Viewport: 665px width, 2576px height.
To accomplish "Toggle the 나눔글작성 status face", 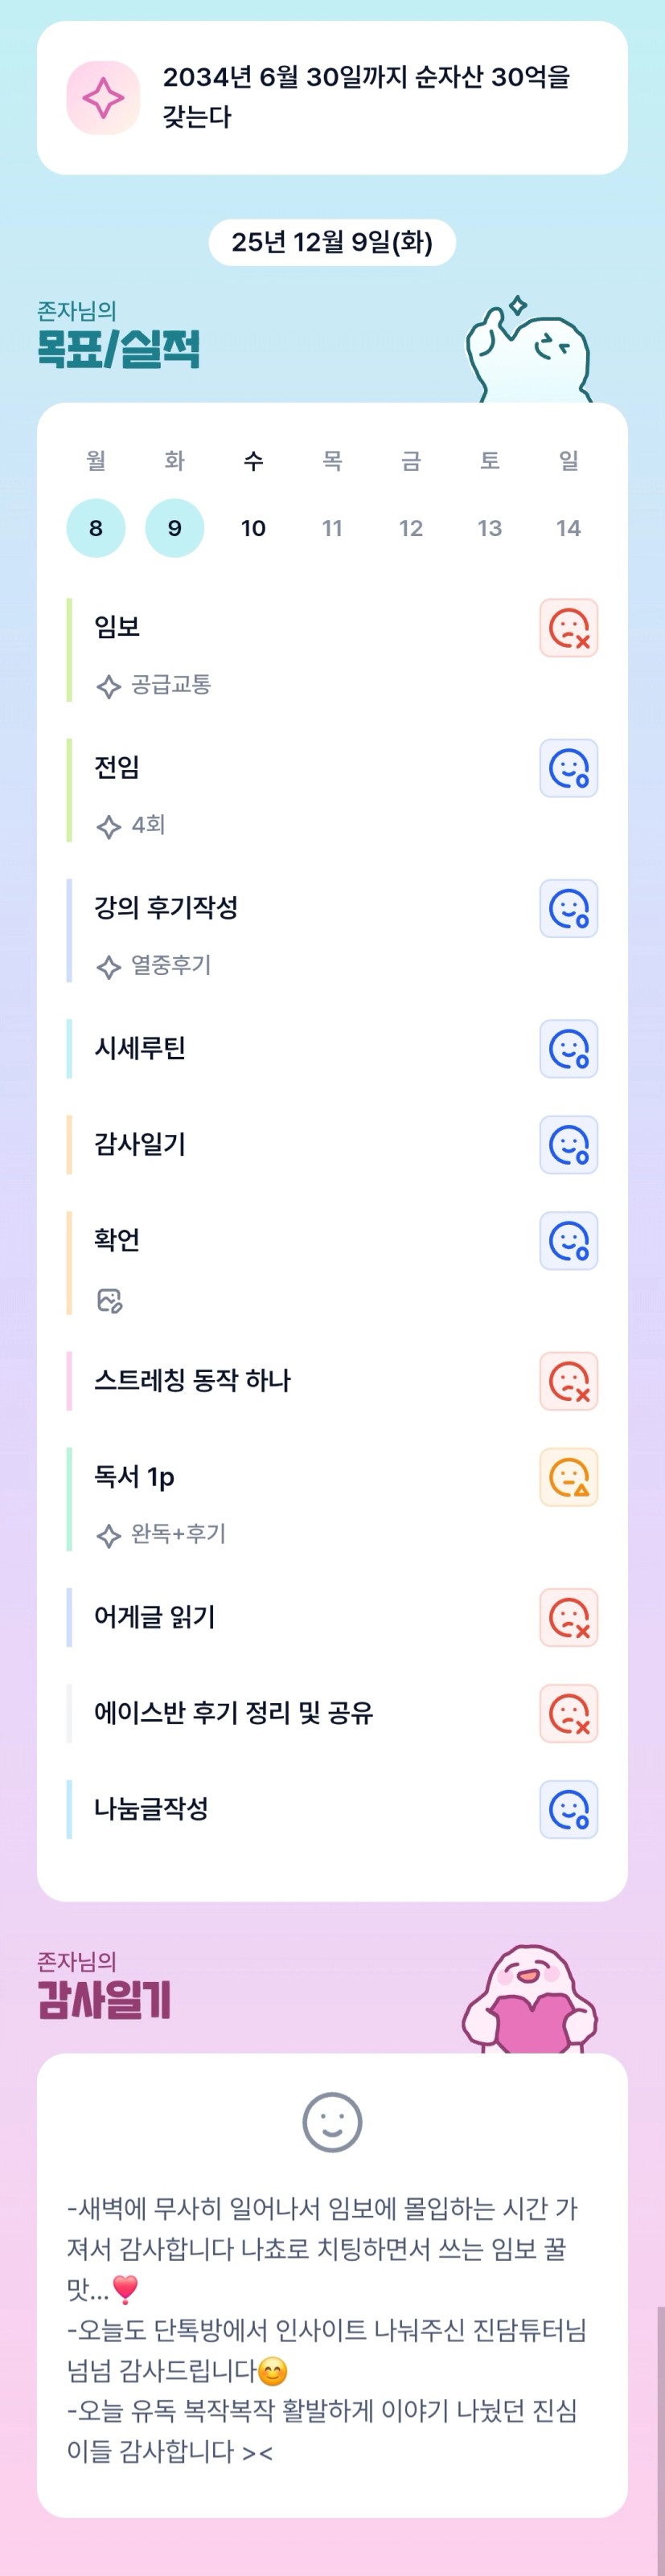I will click(568, 1809).
